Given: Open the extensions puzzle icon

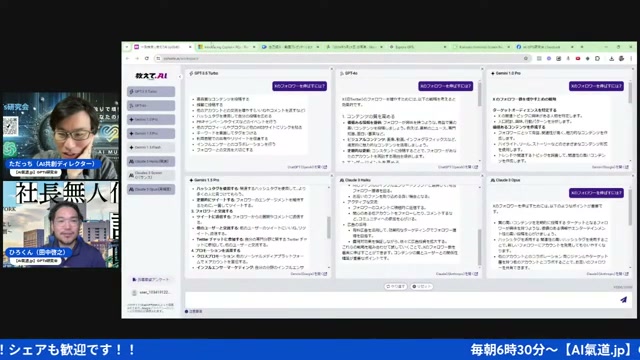Looking at the screenshot, I should click(x=598, y=59).
